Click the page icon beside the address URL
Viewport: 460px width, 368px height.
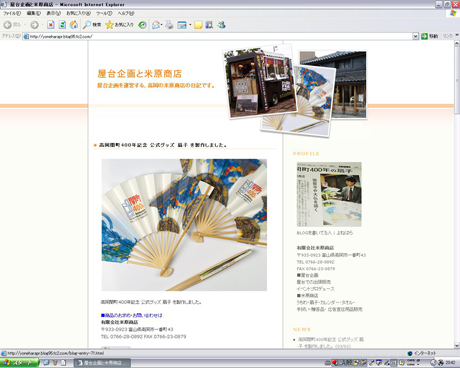click(x=26, y=36)
